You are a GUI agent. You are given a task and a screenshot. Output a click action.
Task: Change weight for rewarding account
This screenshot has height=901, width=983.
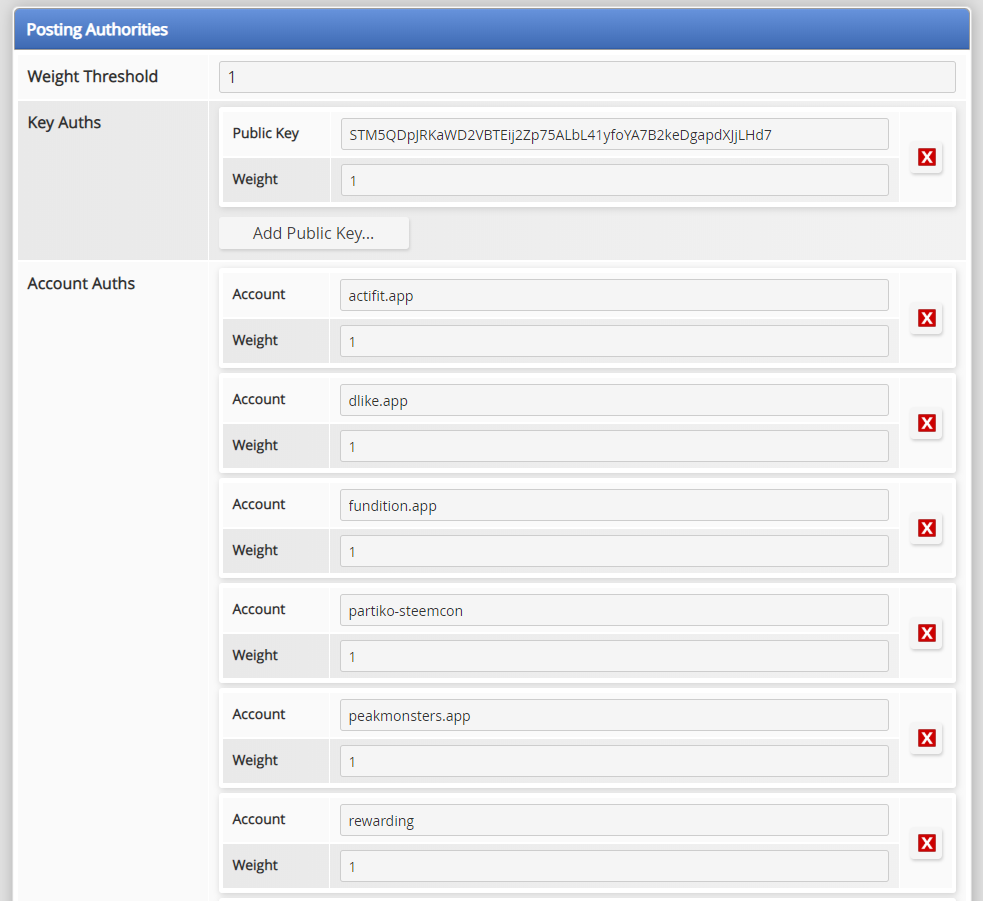coord(614,866)
